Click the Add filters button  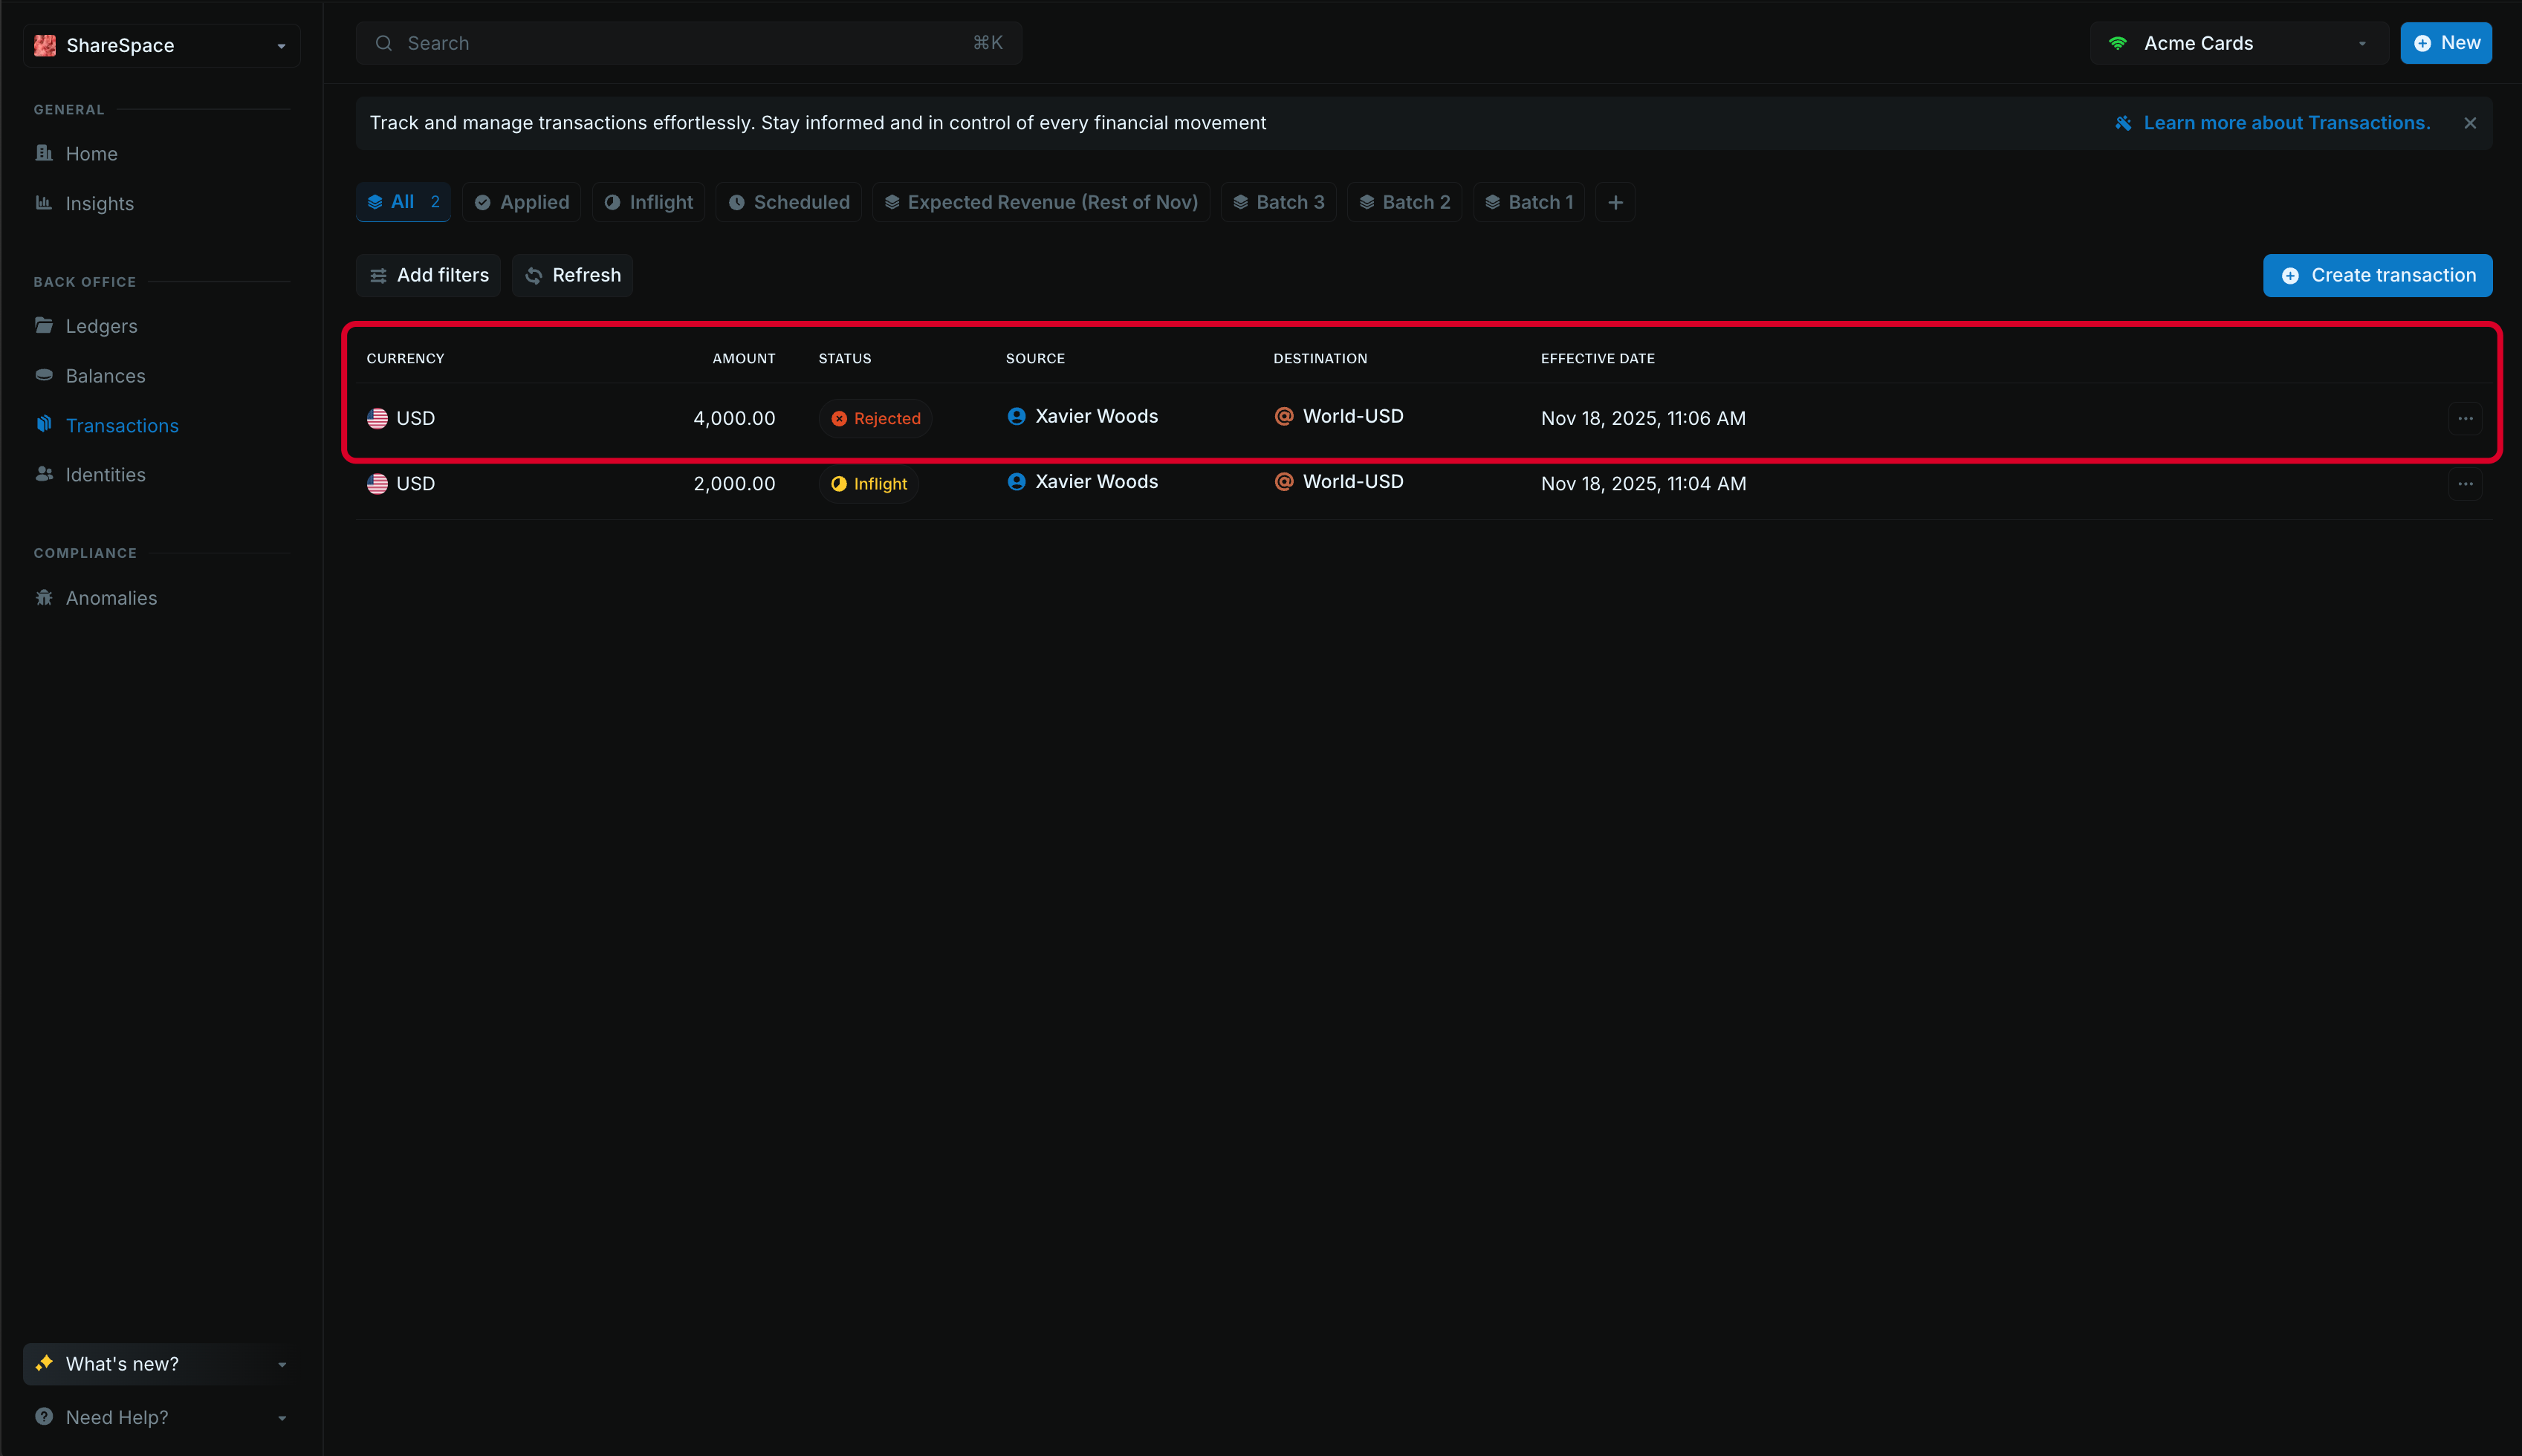pyautogui.click(x=428, y=275)
